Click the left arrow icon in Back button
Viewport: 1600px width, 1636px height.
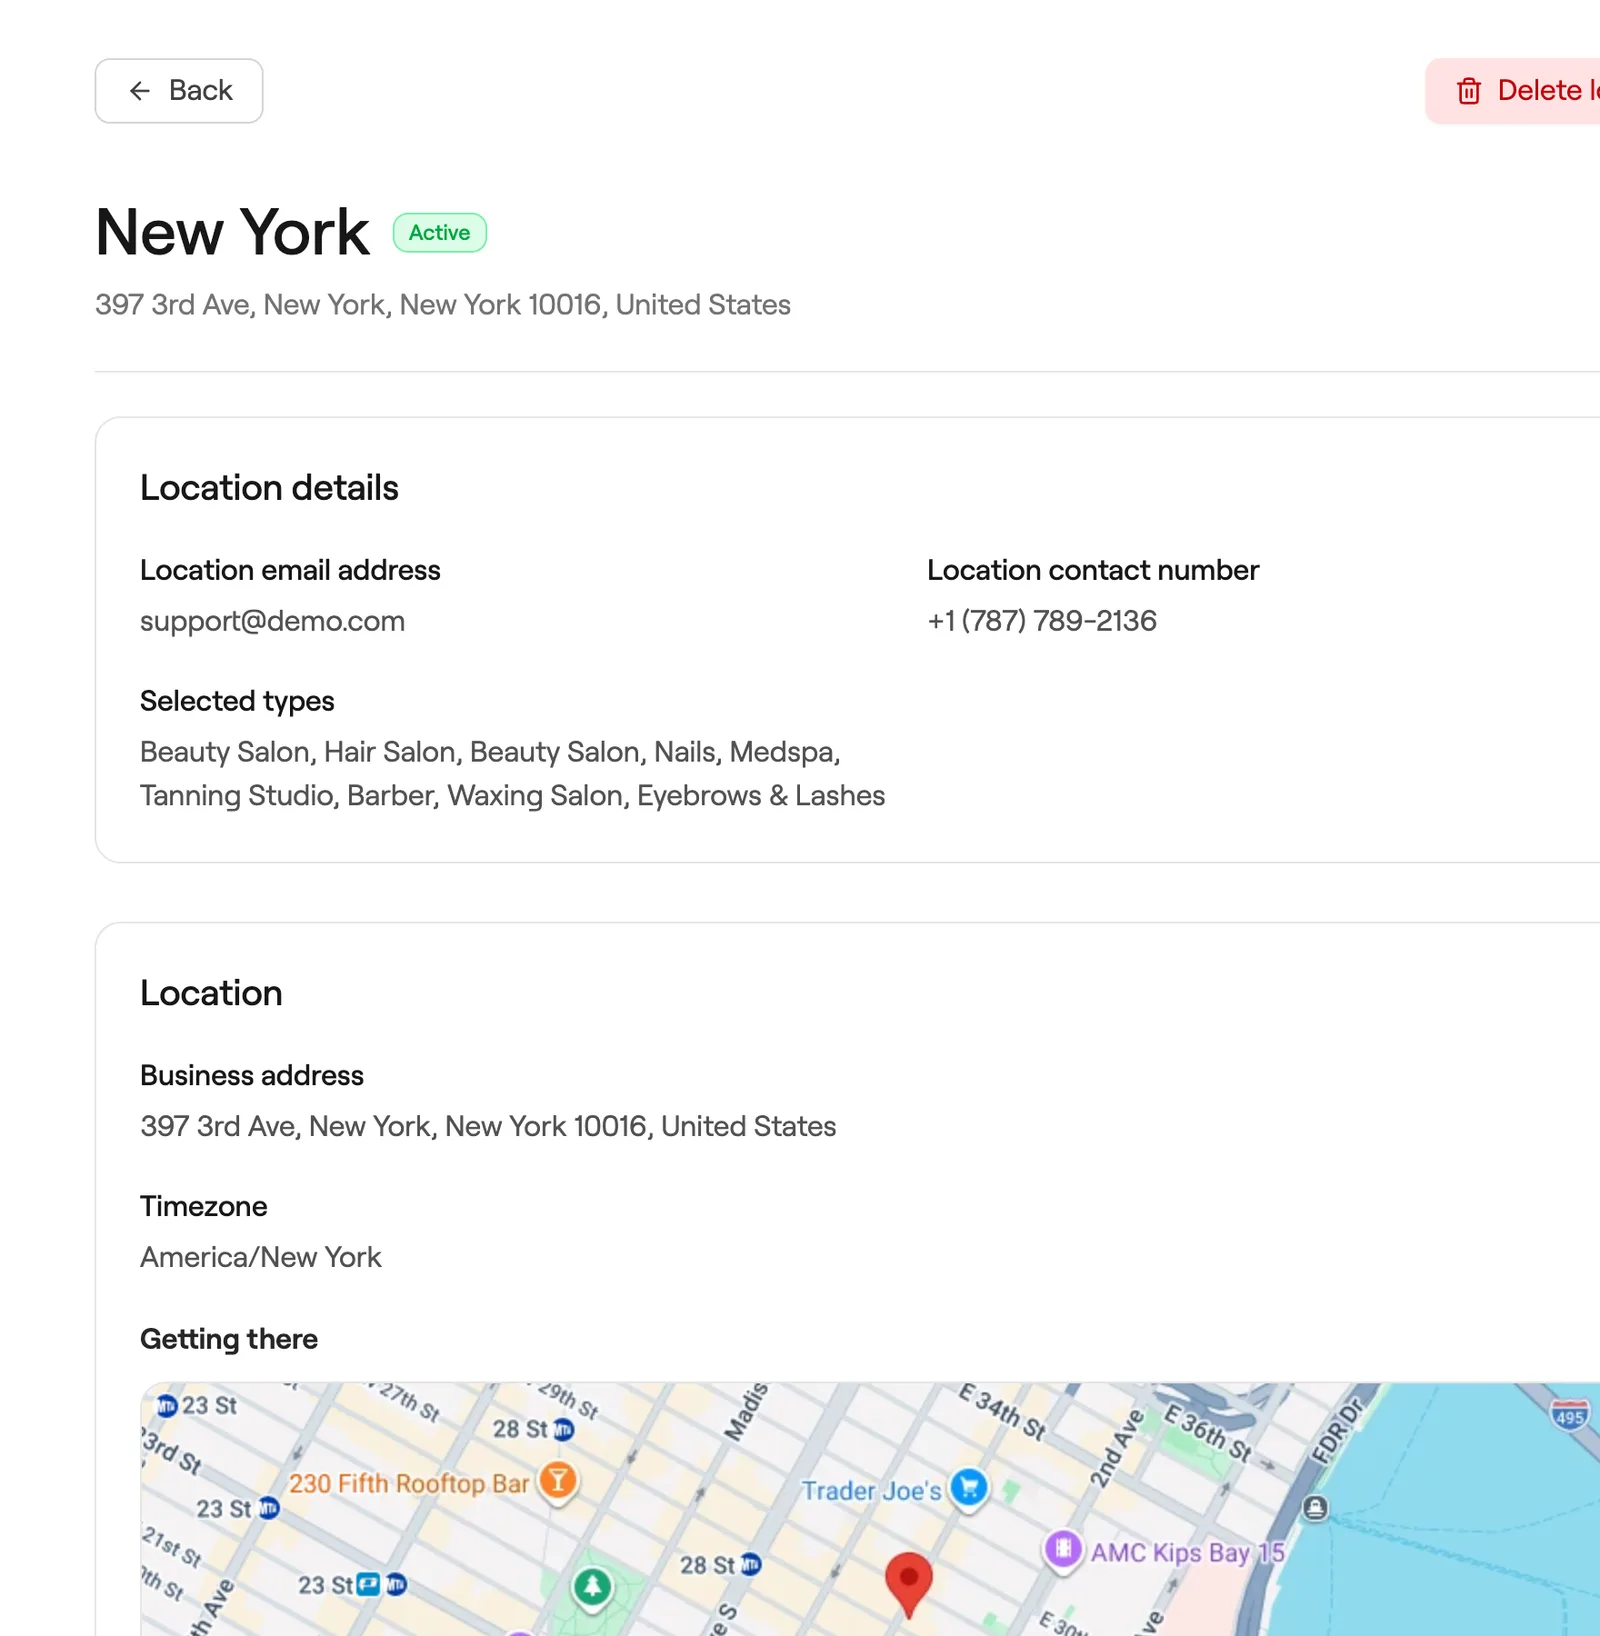click(140, 91)
